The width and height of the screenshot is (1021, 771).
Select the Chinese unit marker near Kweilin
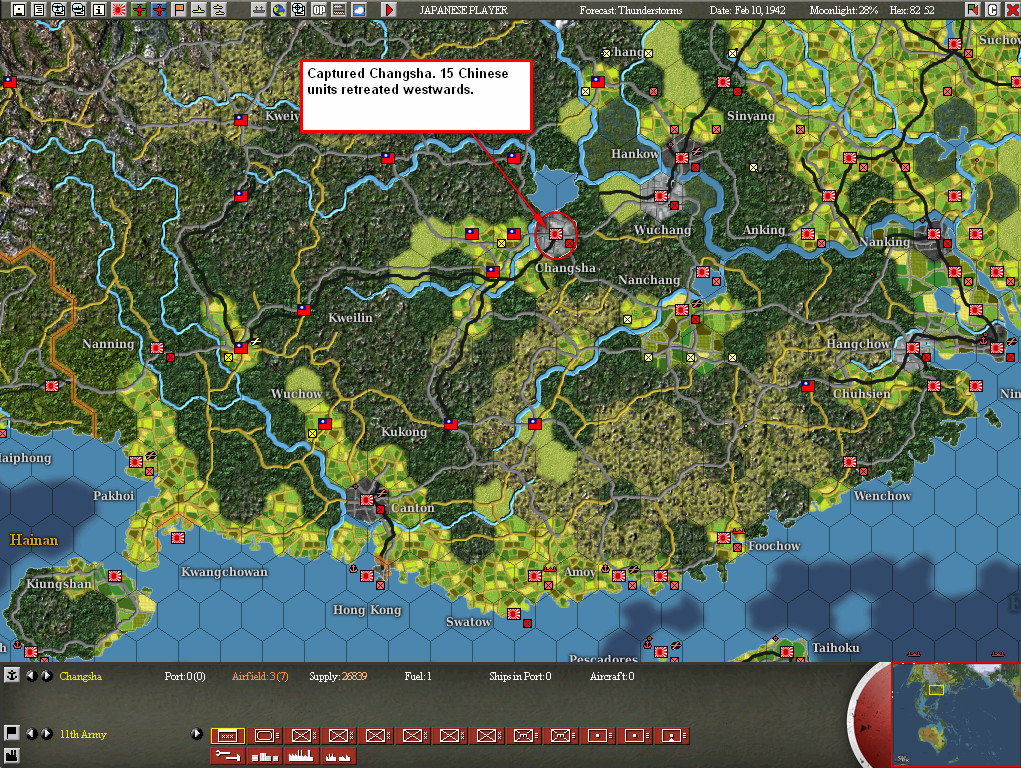pos(303,309)
